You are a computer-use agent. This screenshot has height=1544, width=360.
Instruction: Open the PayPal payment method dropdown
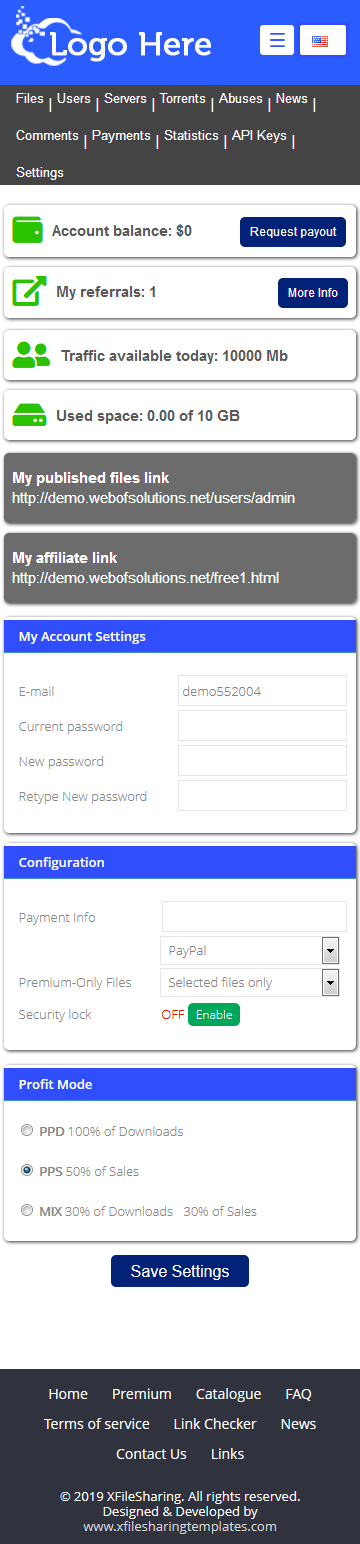pyautogui.click(x=250, y=950)
